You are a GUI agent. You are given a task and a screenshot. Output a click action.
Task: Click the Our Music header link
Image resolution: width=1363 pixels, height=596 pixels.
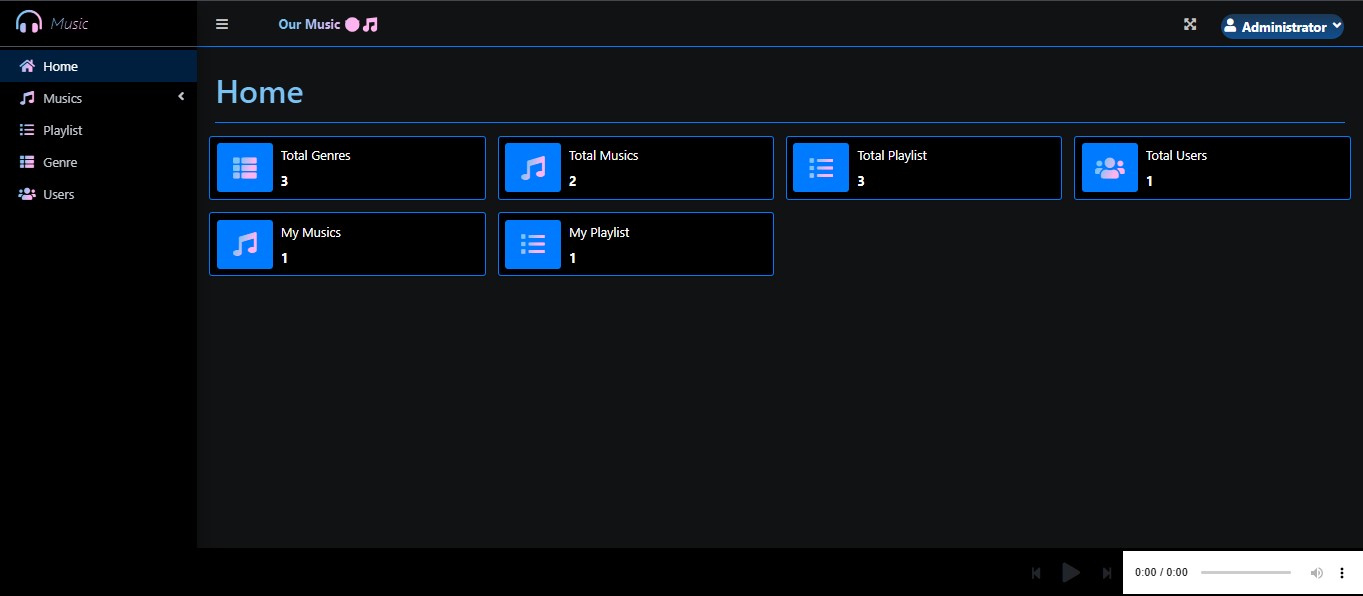(x=328, y=24)
